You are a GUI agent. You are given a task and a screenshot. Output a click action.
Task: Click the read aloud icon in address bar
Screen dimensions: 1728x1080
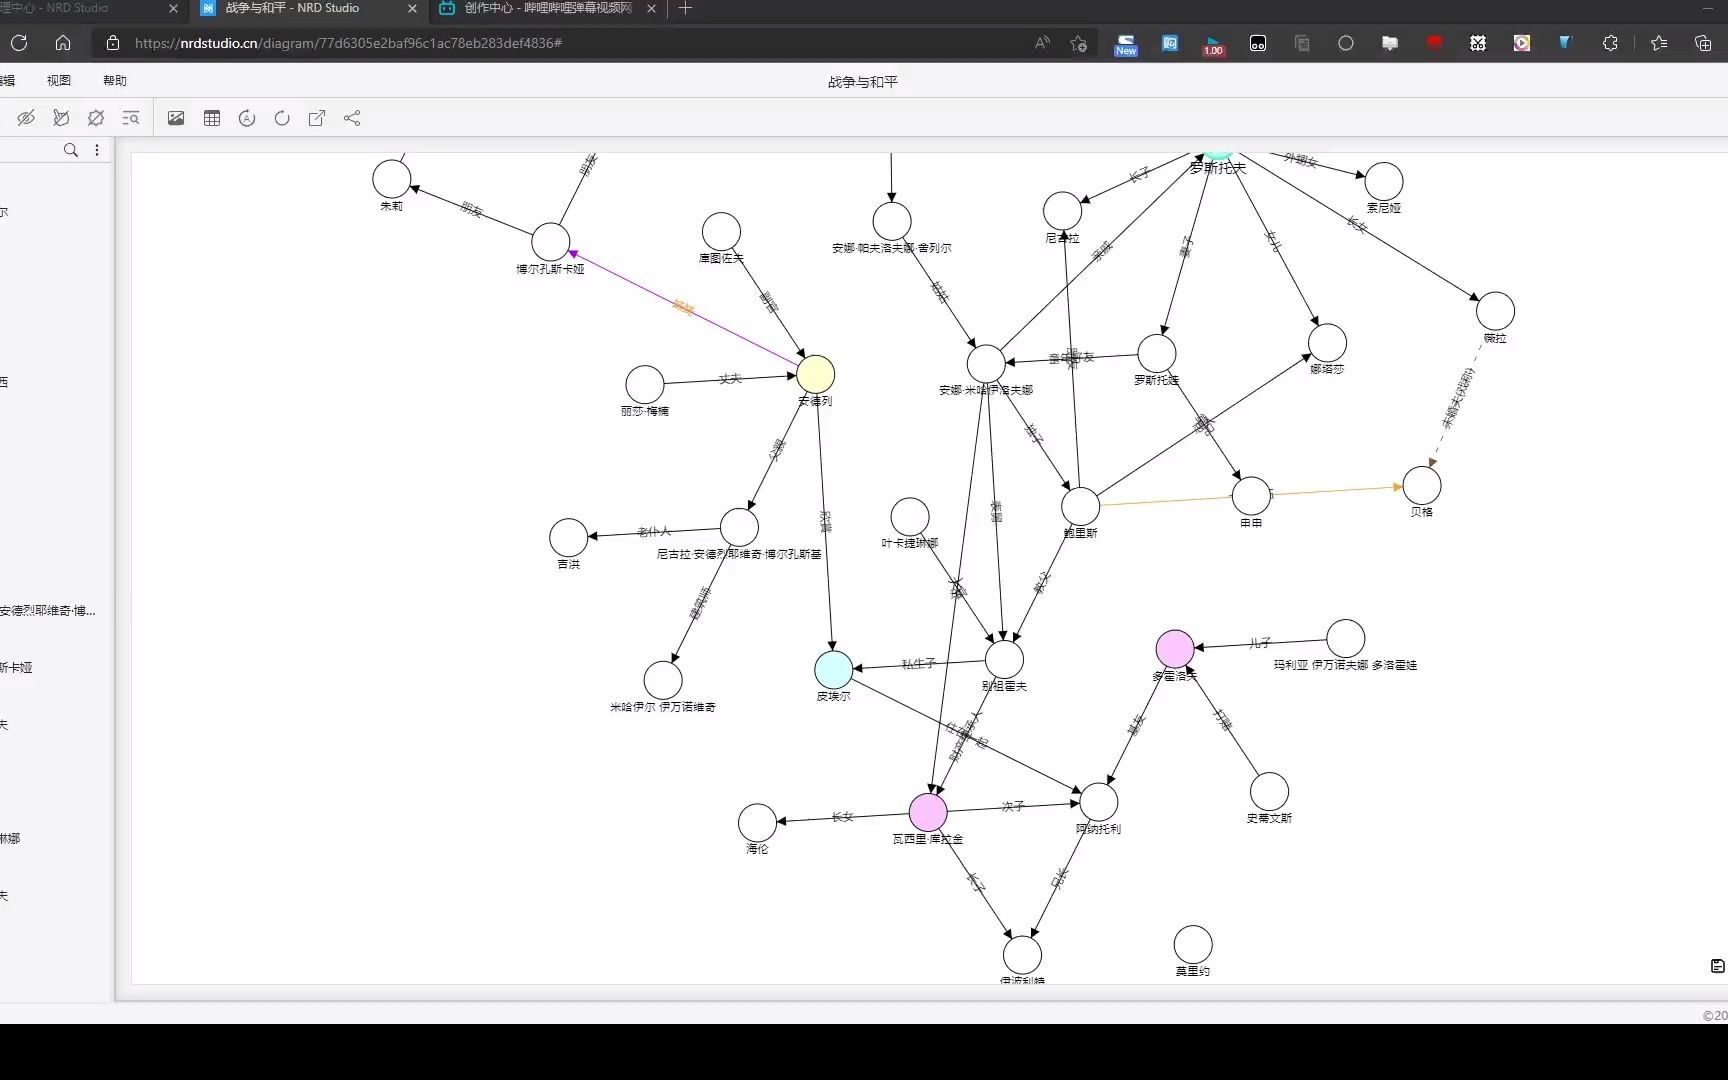point(1042,43)
